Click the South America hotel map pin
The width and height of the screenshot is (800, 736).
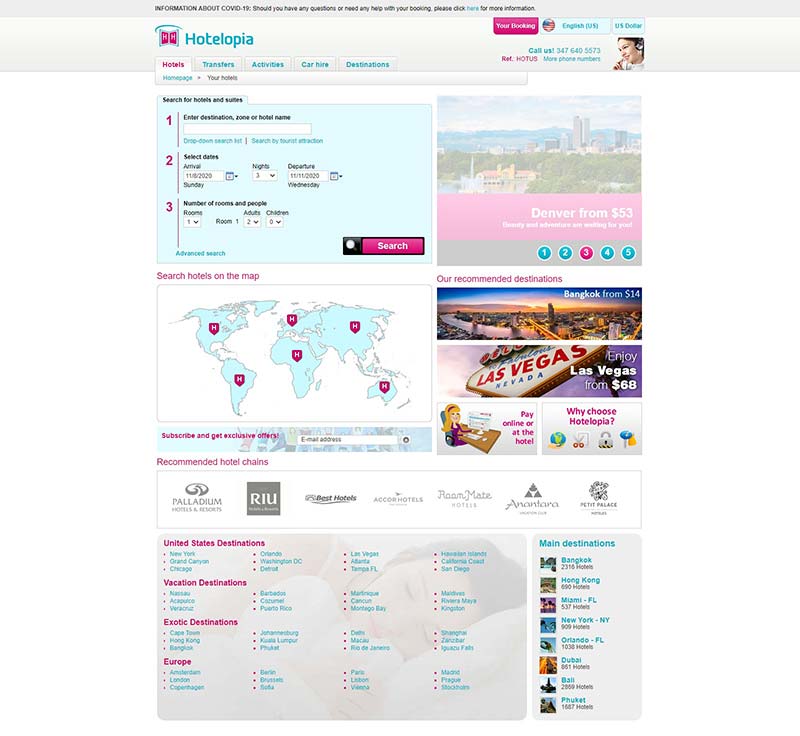[x=239, y=379]
